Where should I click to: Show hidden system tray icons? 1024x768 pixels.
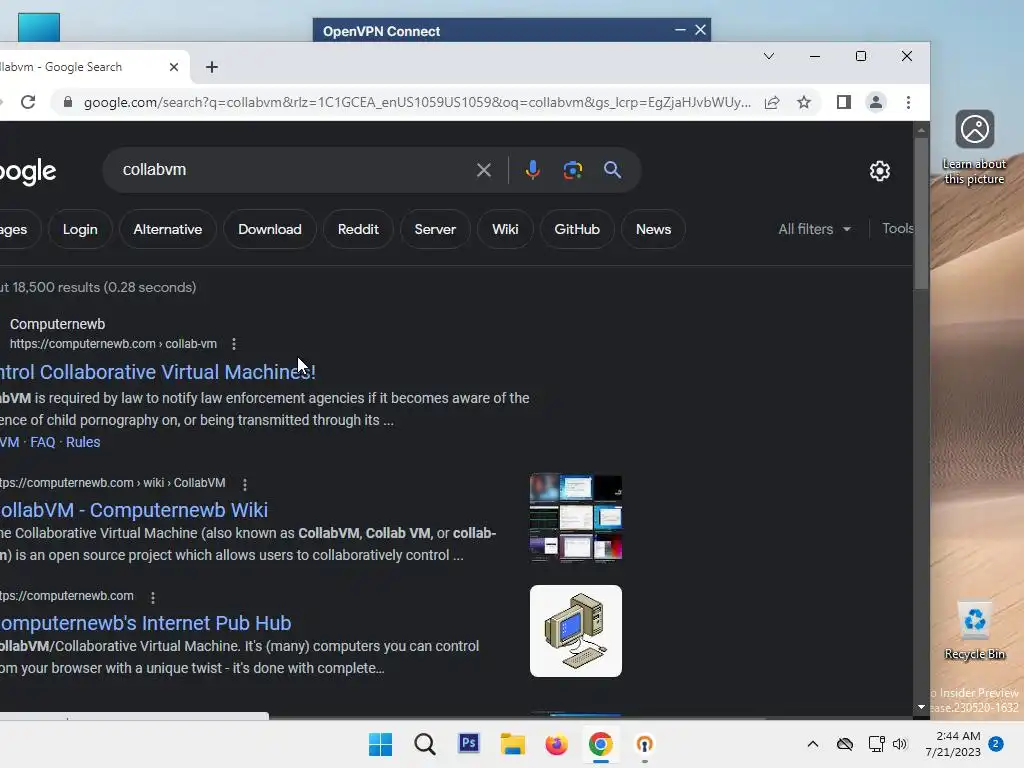pos(812,744)
